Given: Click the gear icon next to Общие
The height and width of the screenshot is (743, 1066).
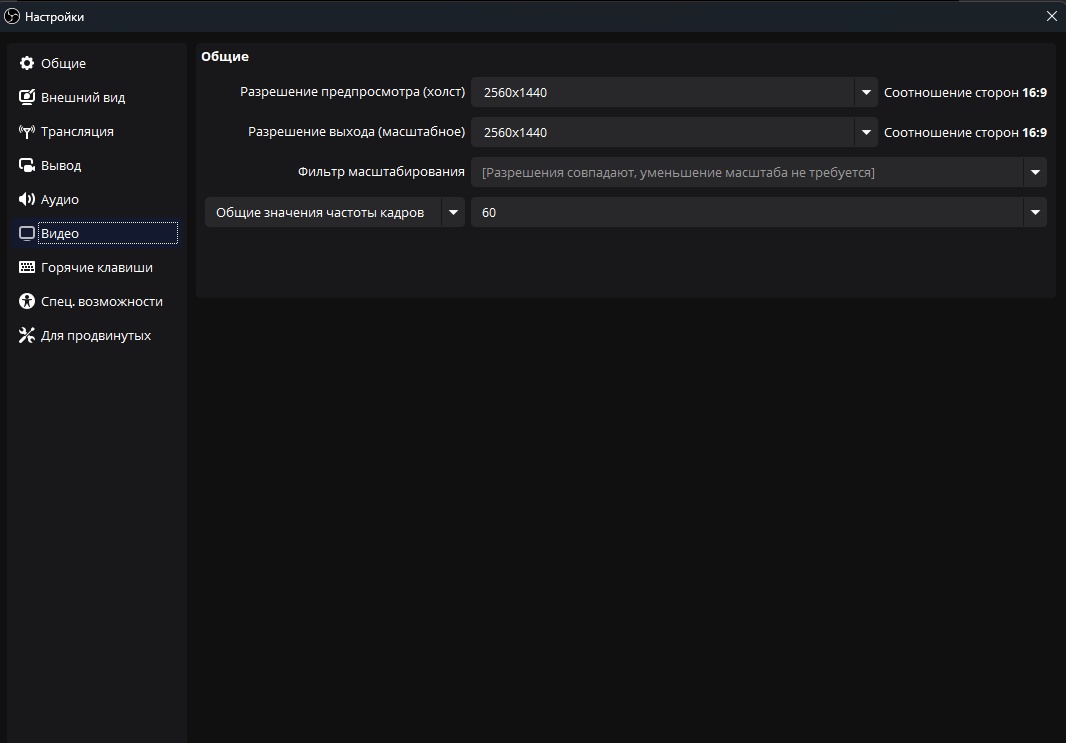Looking at the screenshot, I should coord(27,63).
